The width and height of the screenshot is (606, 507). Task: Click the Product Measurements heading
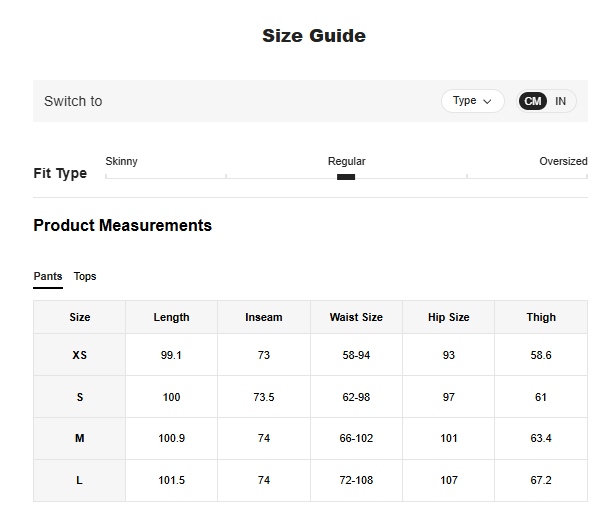coord(122,225)
